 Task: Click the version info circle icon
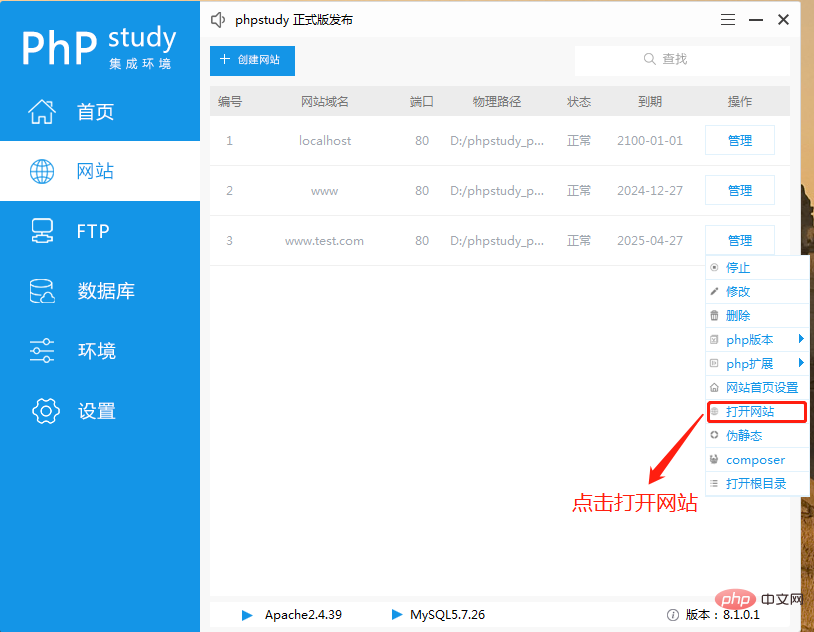pyautogui.click(x=673, y=615)
